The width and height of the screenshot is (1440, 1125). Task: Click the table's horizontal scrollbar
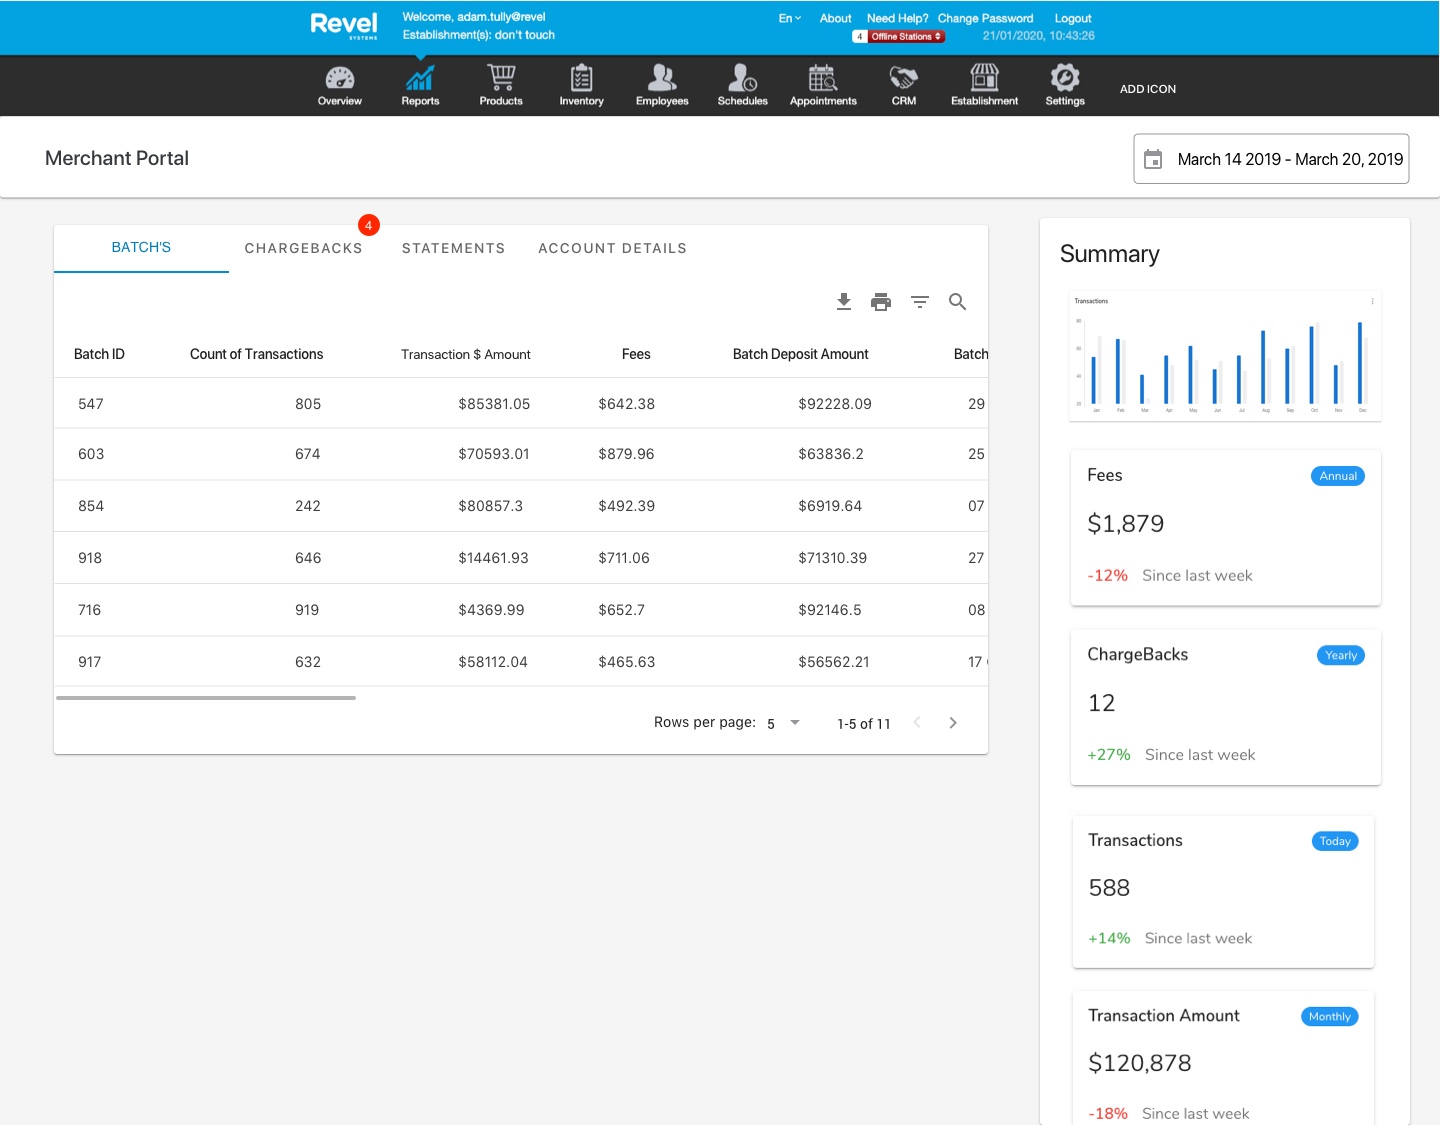206,698
